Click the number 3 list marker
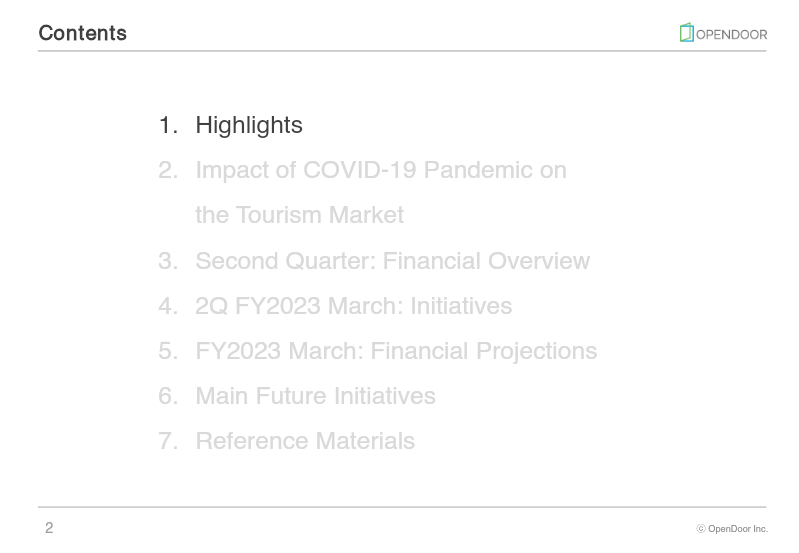799x553 pixels. coord(167,261)
